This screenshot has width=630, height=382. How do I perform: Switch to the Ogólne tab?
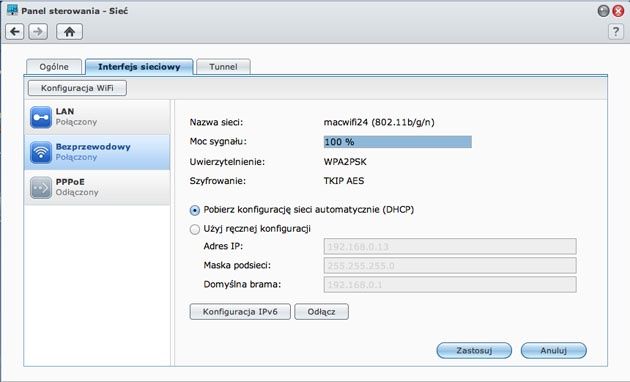54,67
